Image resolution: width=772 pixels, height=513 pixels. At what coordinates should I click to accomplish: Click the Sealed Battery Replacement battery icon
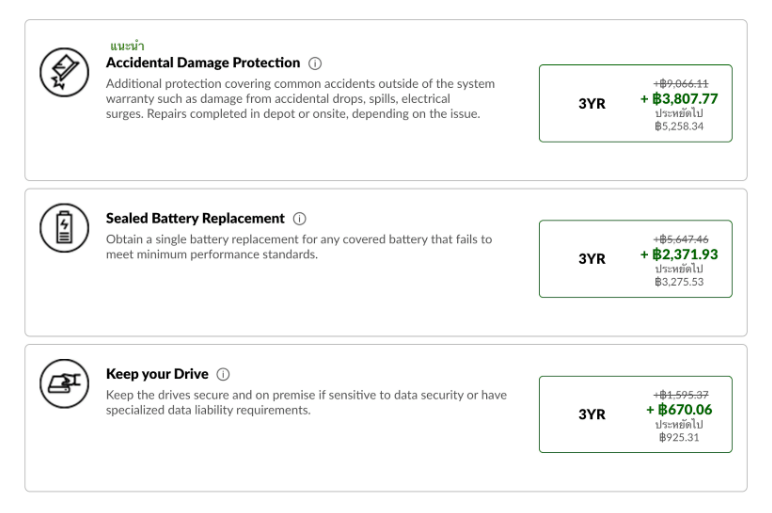click(x=64, y=228)
